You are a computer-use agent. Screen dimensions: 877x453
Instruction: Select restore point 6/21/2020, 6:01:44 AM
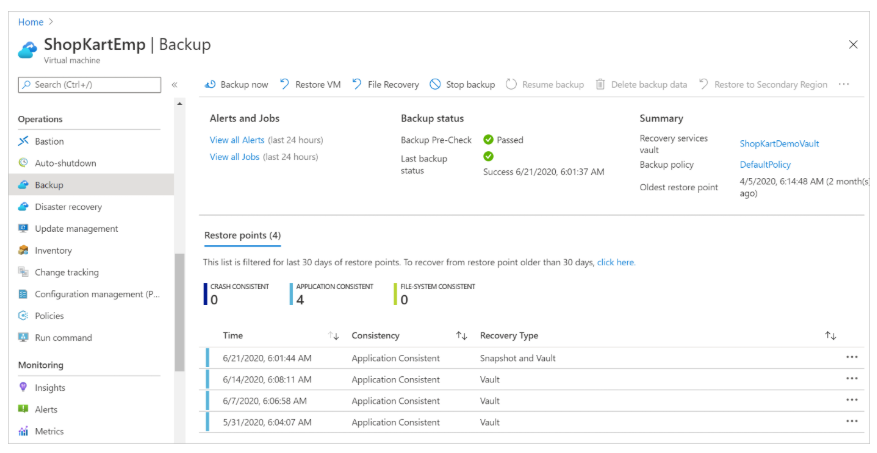click(x=267, y=358)
